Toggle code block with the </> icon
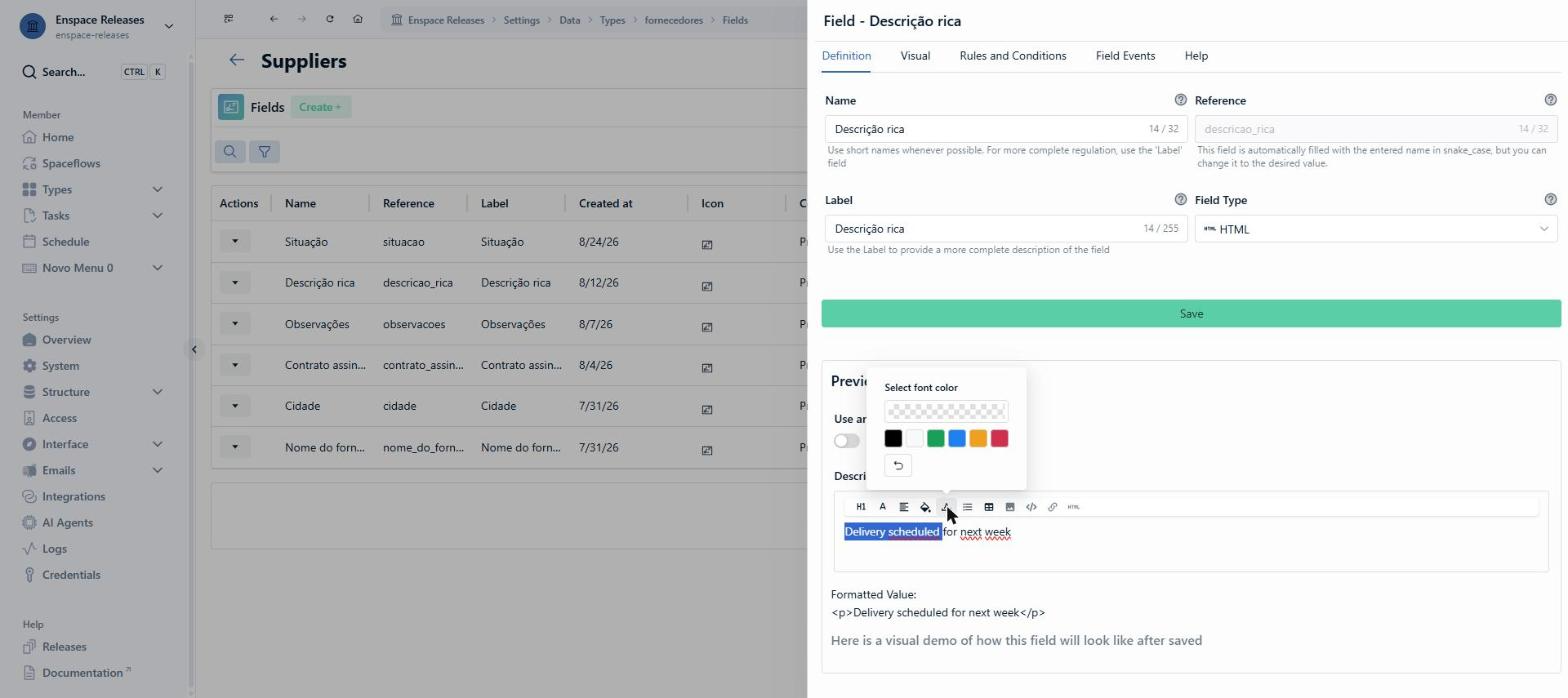The image size is (1568, 698). click(1031, 507)
